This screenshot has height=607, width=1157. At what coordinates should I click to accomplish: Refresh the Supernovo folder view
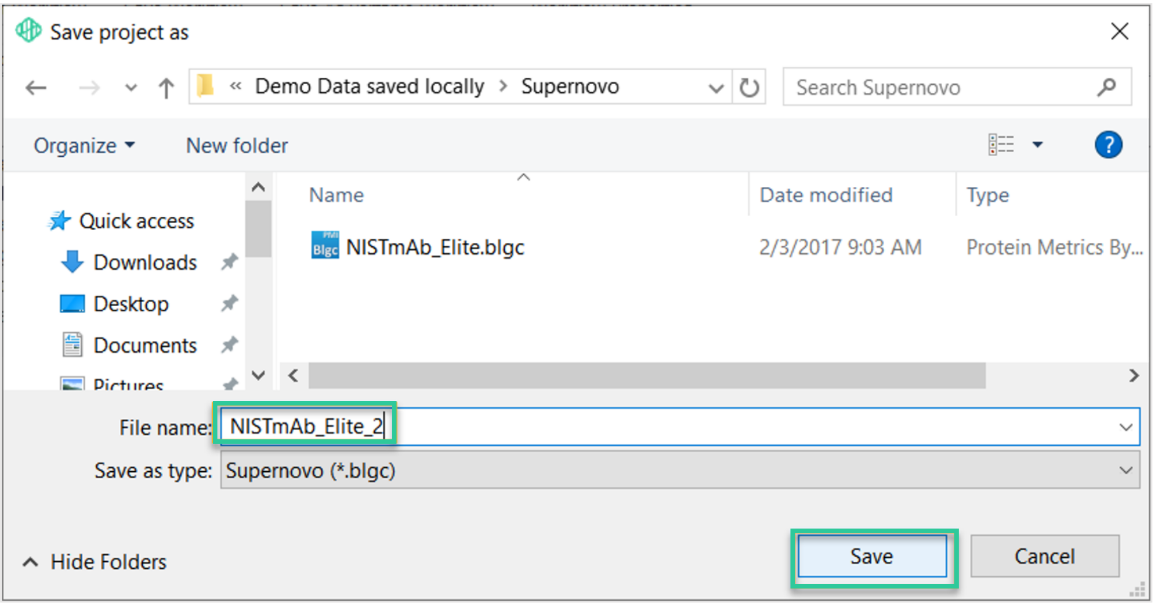749,88
